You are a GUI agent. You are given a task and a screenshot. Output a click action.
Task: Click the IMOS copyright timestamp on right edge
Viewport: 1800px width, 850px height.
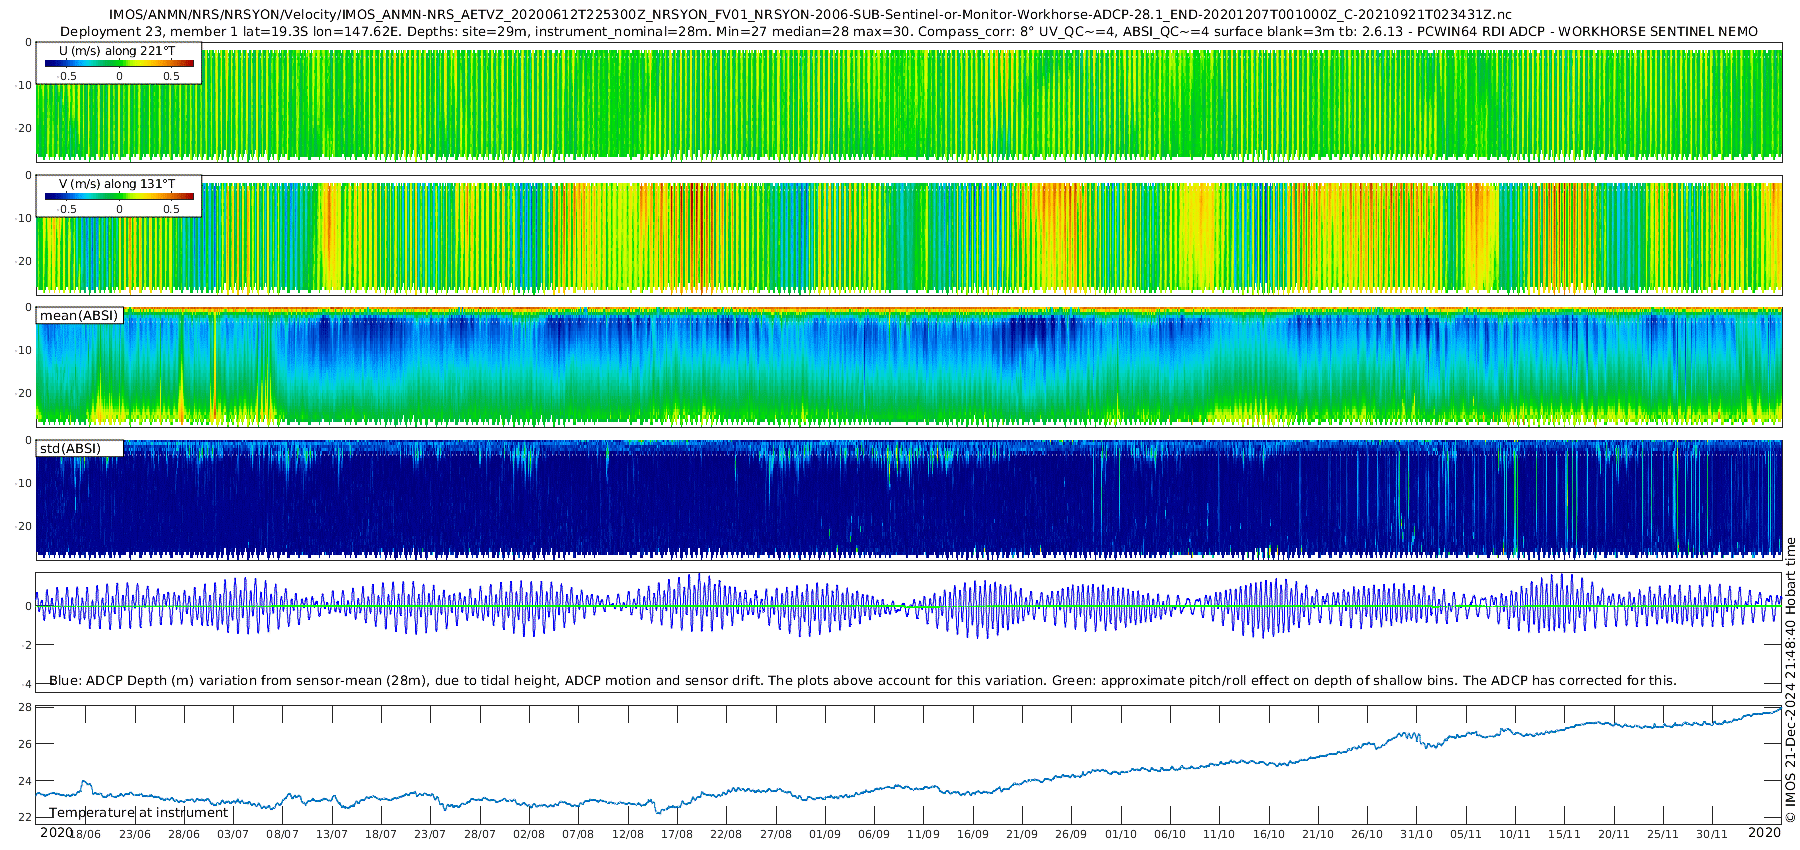click(1790, 680)
